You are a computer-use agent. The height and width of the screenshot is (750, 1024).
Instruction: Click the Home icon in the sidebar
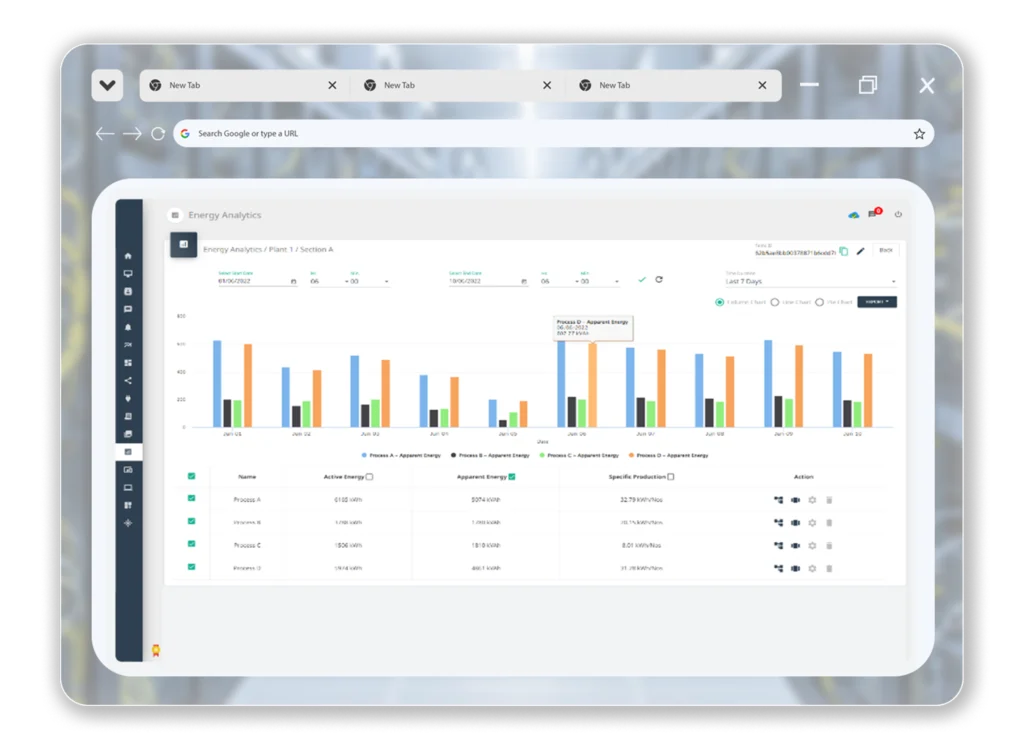(x=128, y=256)
